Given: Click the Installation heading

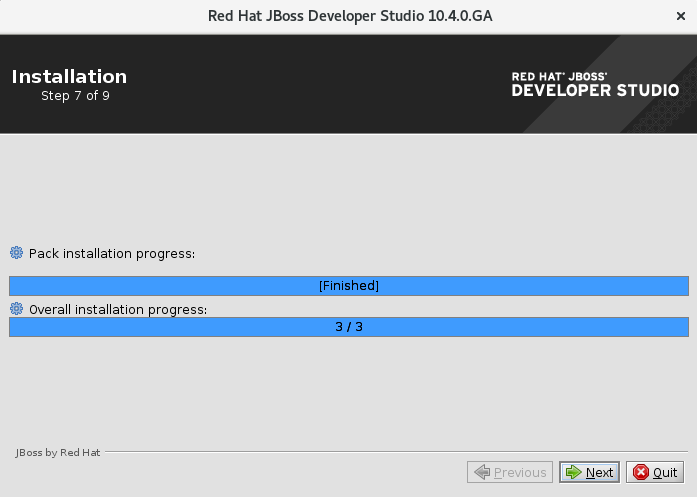Looking at the screenshot, I should [69, 76].
